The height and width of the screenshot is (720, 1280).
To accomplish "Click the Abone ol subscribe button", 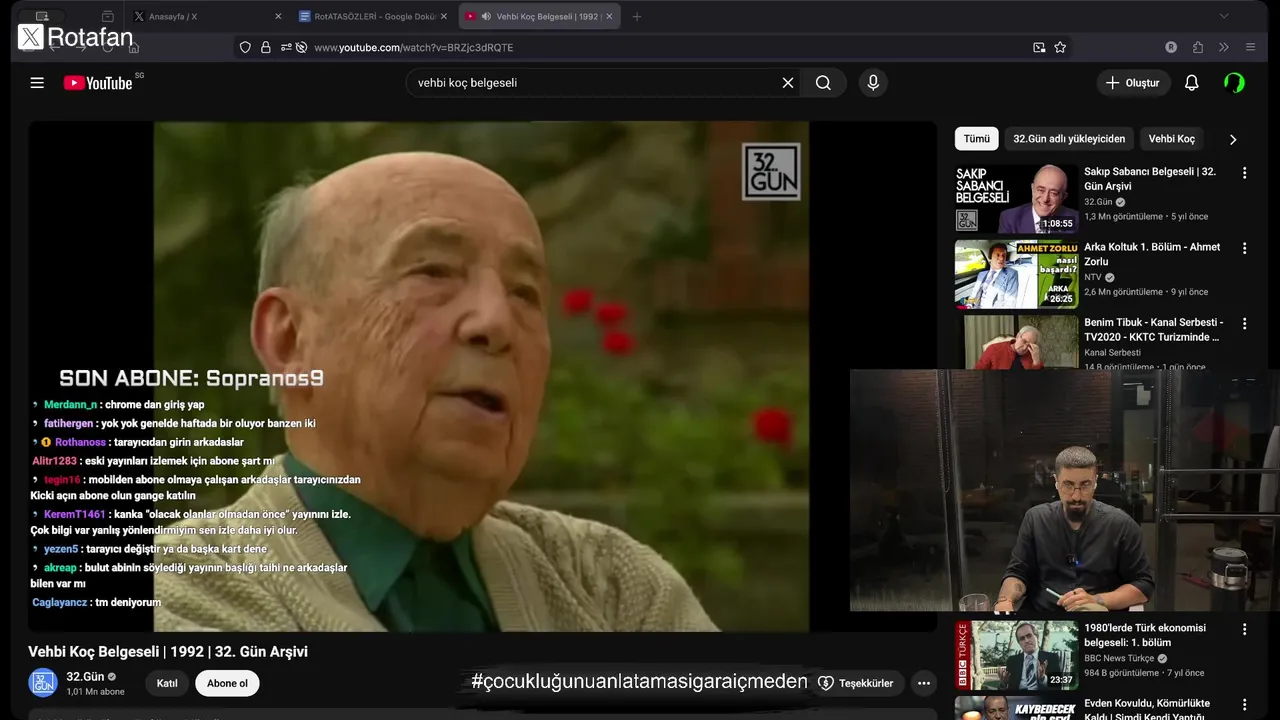I will pyautogui.click(x=227, y=684).
